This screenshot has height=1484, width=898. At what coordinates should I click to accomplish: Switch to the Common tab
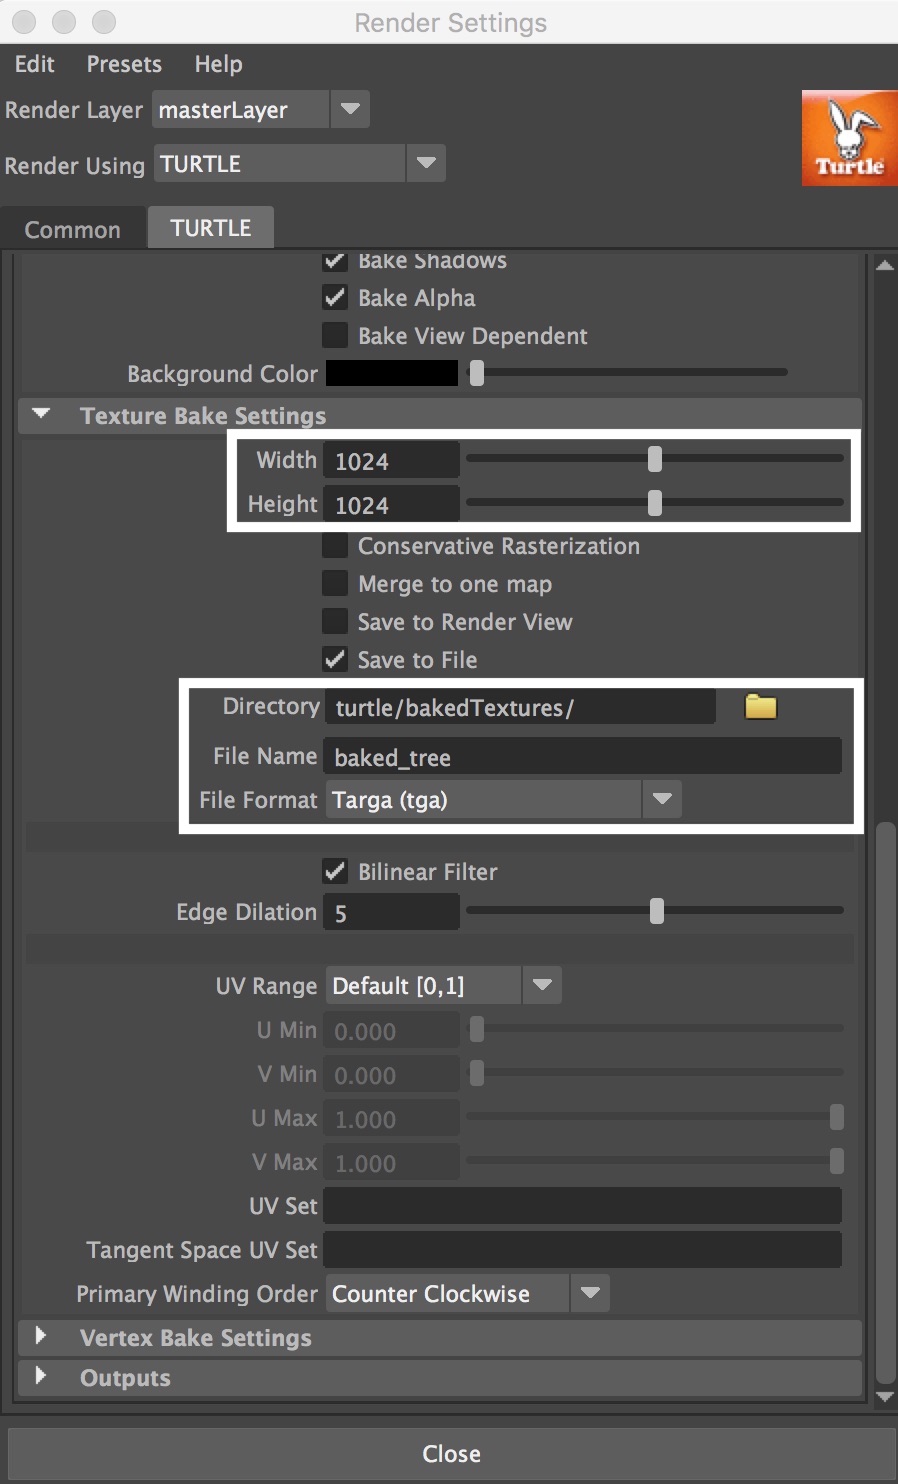(x=72, y=229)
